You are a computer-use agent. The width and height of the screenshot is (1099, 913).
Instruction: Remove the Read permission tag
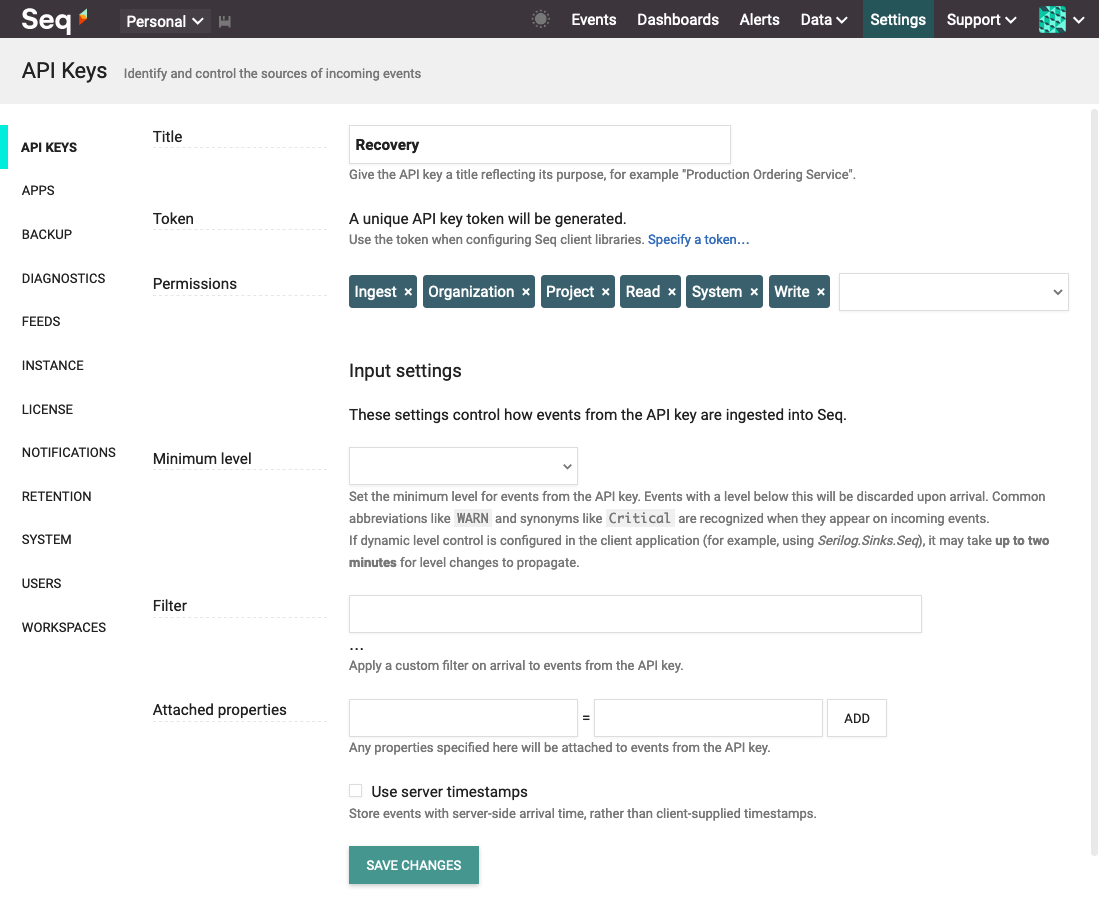[x=671, y=292]
